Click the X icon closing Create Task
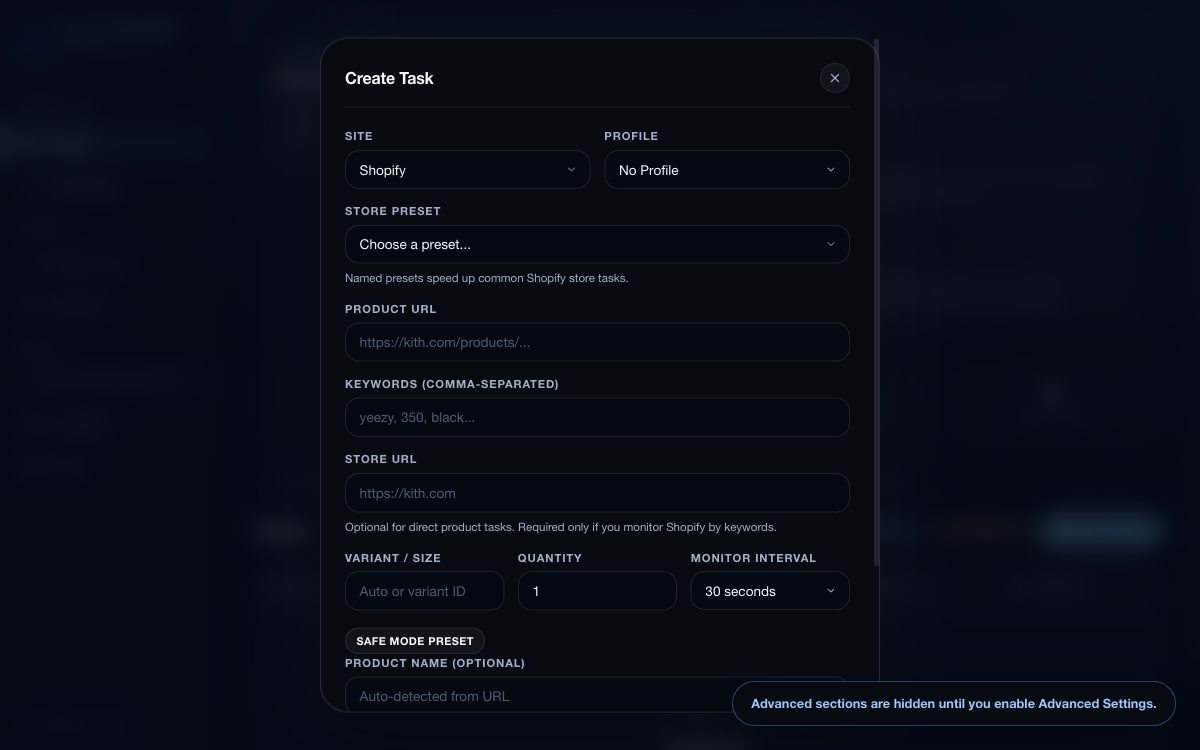This screenshot has height=750, width=1200. (x=834, y=78)
